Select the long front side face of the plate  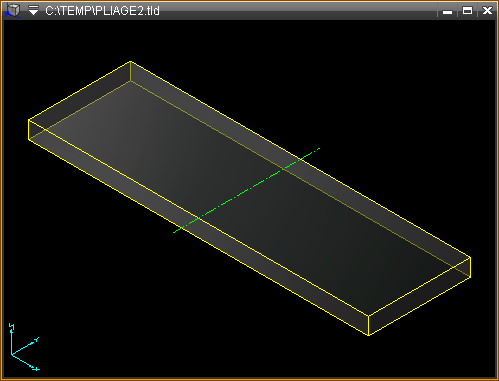(198, 227)
